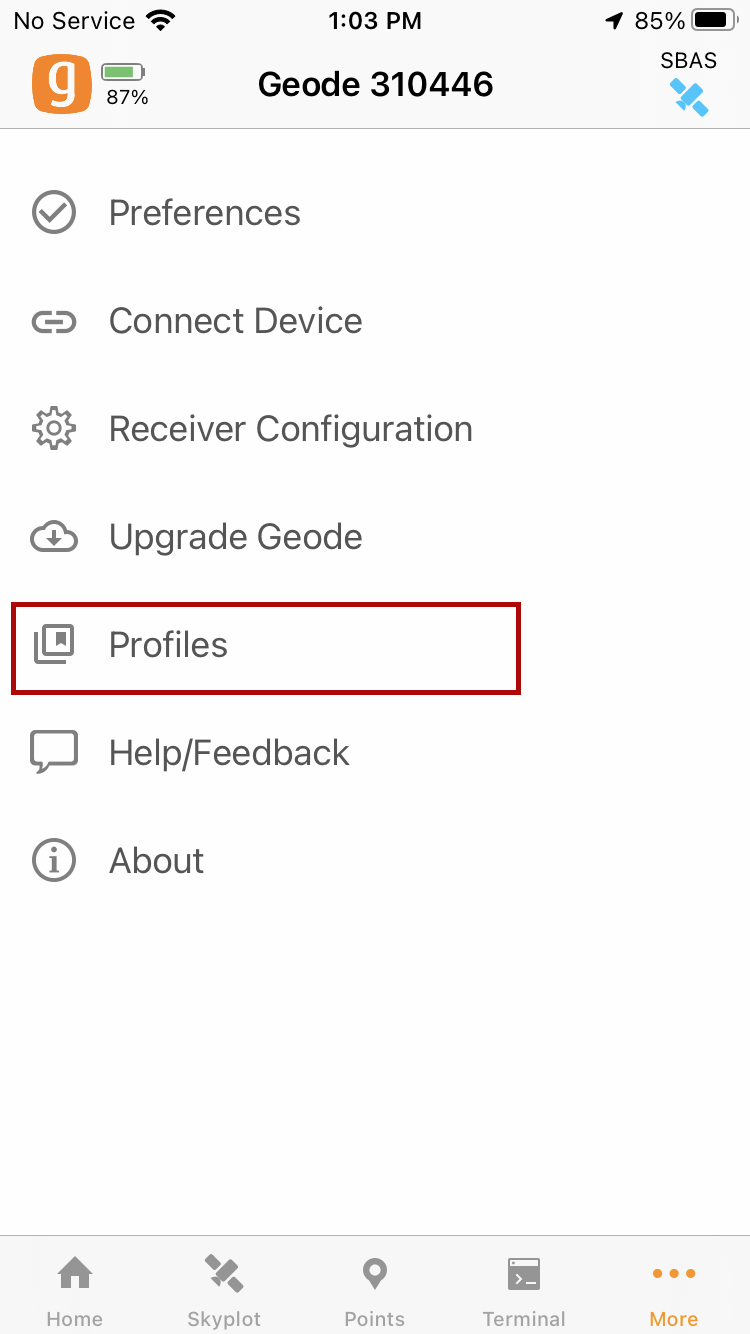The image size is (750, 1334).
Task: Tap the Help/Feedback speech bubble icon
Action: click(54, 752)
